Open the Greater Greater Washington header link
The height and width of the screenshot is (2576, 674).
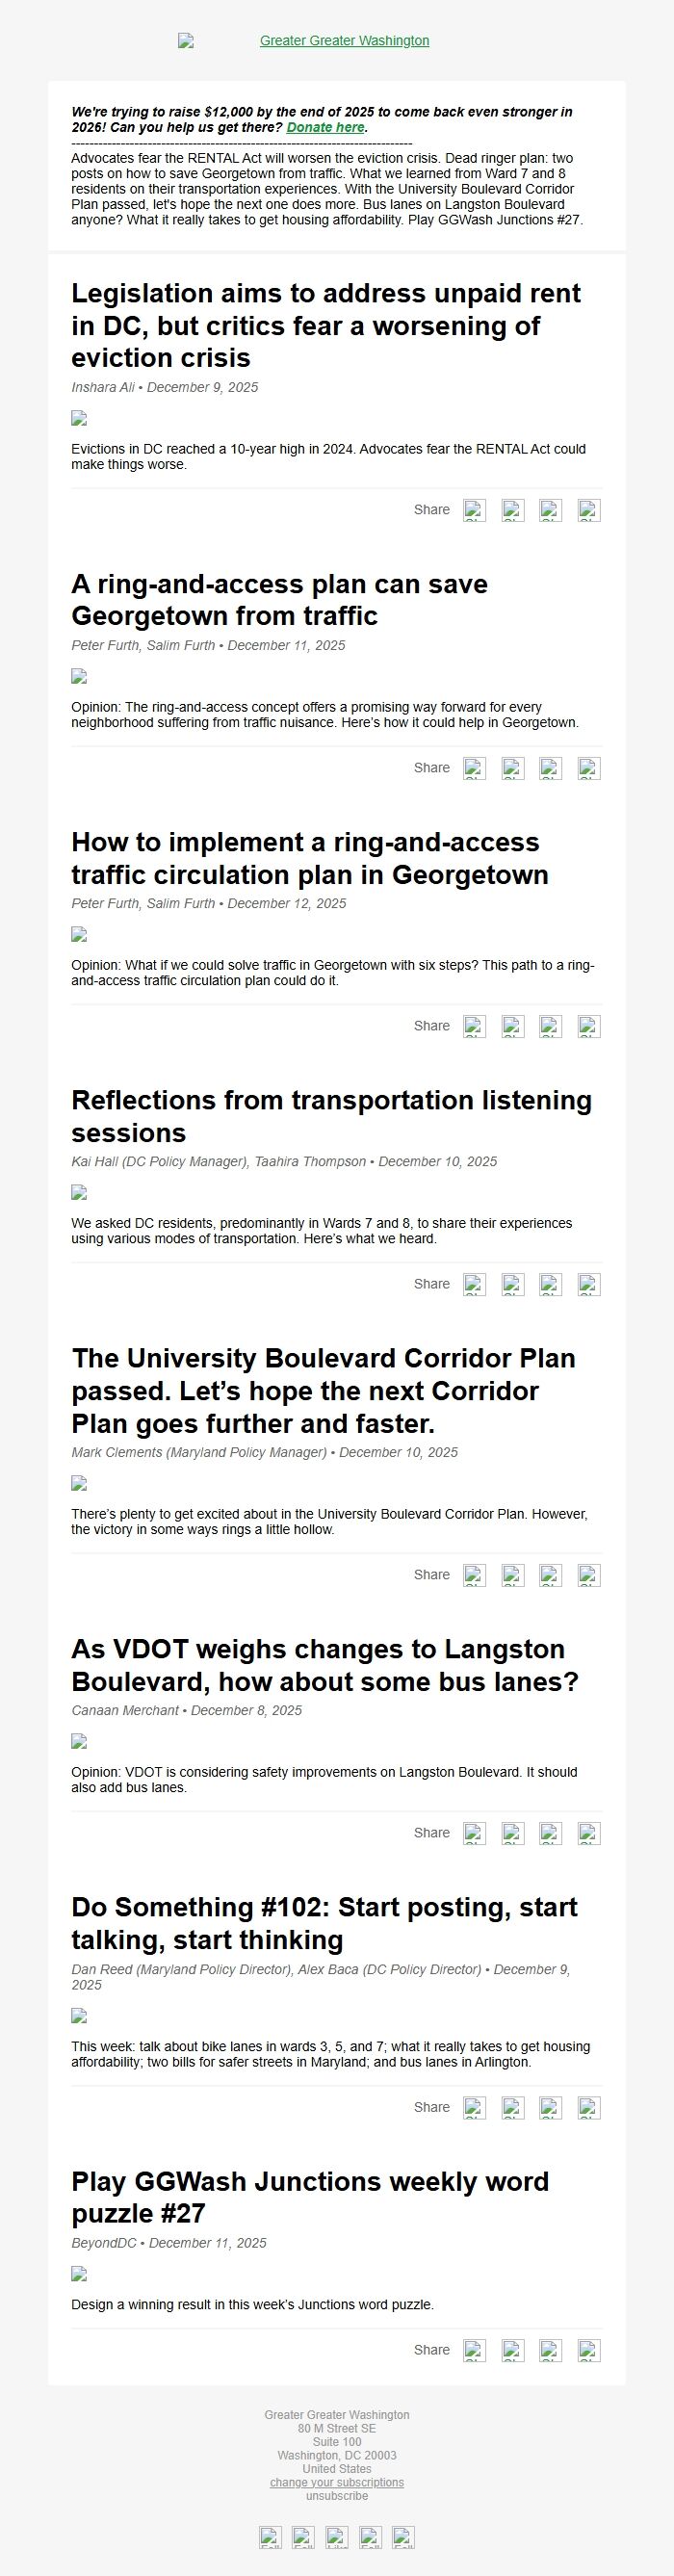(344, 41)
